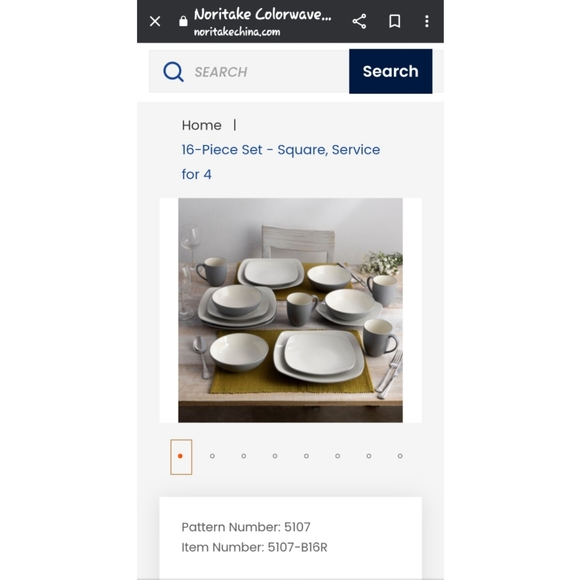This screenshot has height=580, width=580.
Task: Focus the SEARCH text input field
Action: point(249,71)
